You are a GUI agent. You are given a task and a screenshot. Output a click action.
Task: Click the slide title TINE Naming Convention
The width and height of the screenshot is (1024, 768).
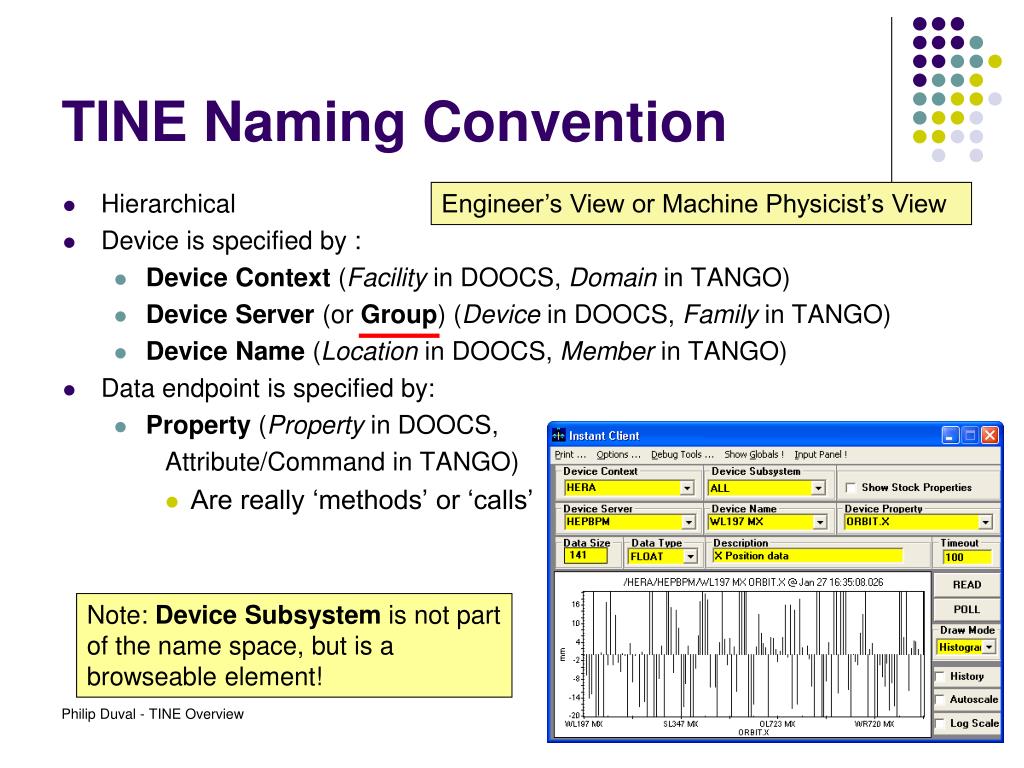pyautogui.click(x=394, y=122)
